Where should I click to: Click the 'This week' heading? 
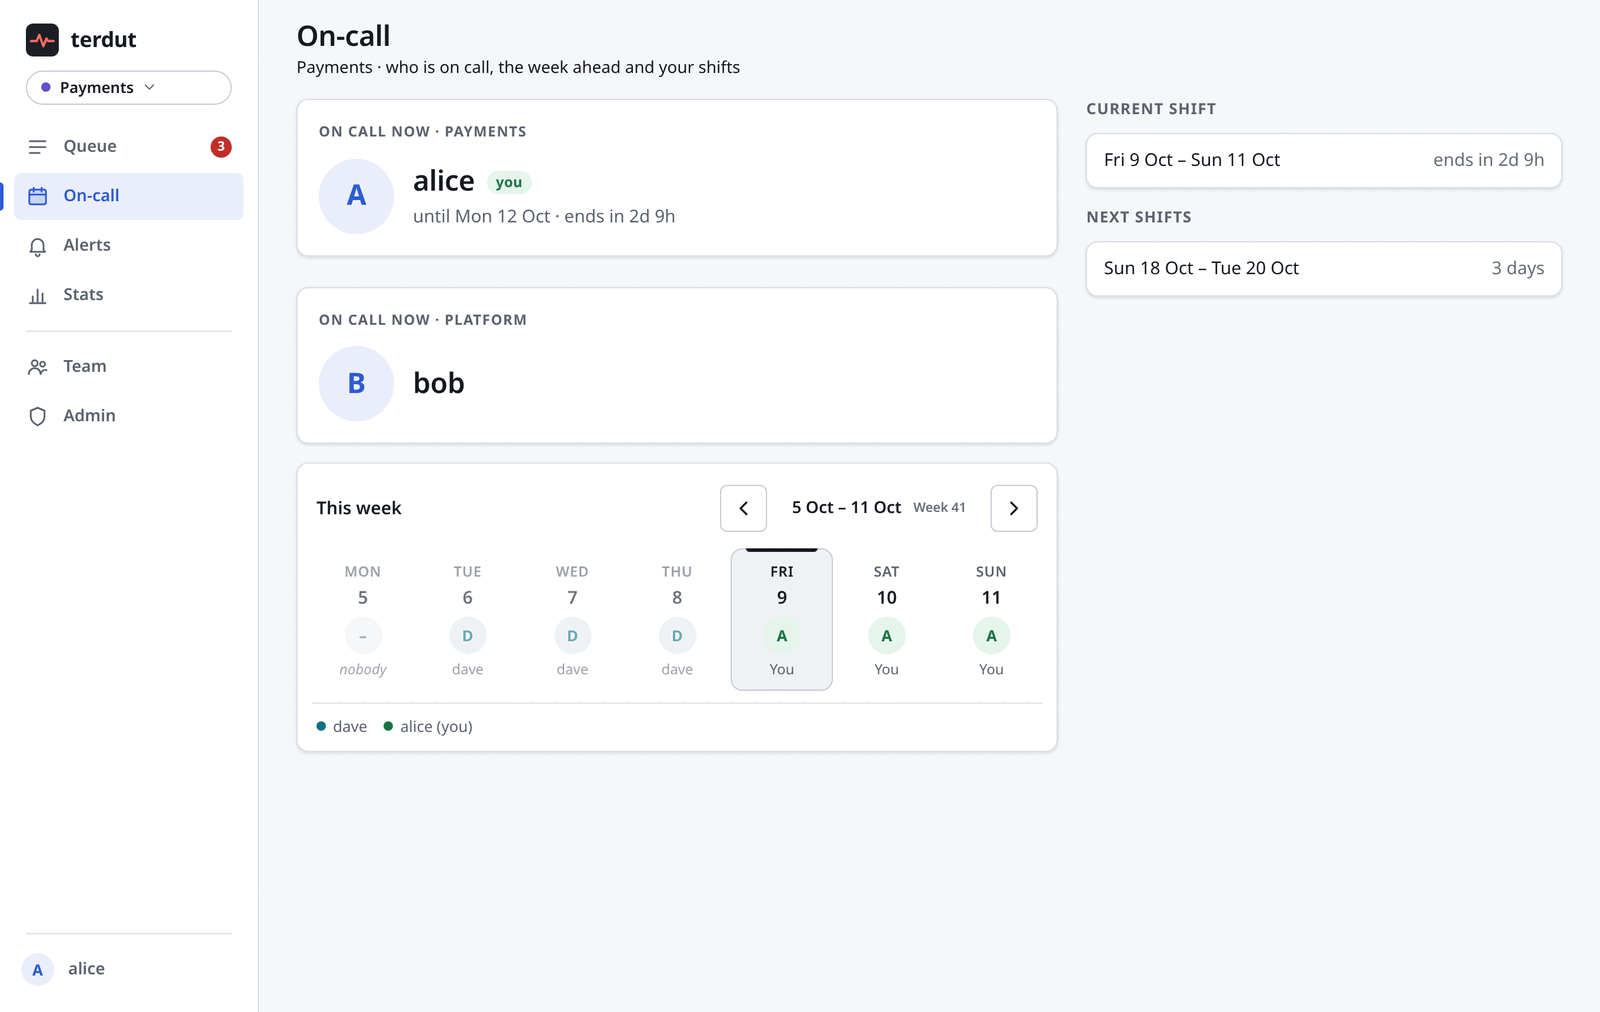(359, 508)
